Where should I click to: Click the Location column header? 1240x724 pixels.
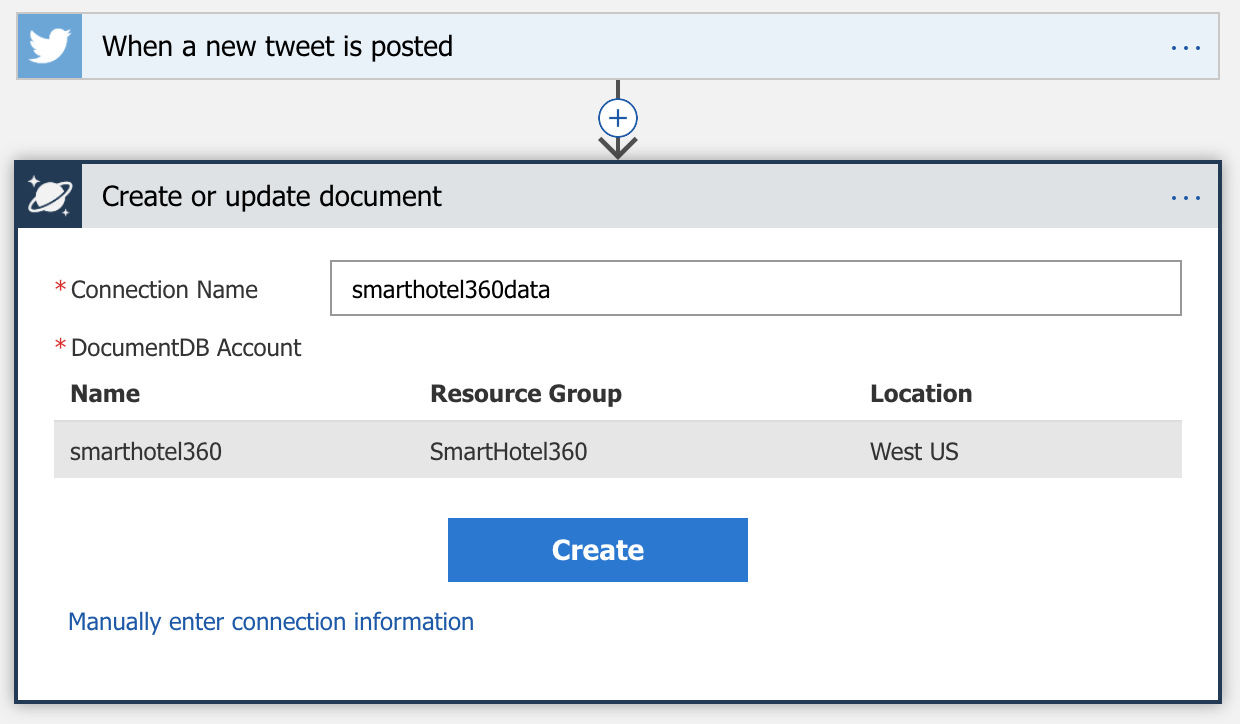(x=921, y=394)
